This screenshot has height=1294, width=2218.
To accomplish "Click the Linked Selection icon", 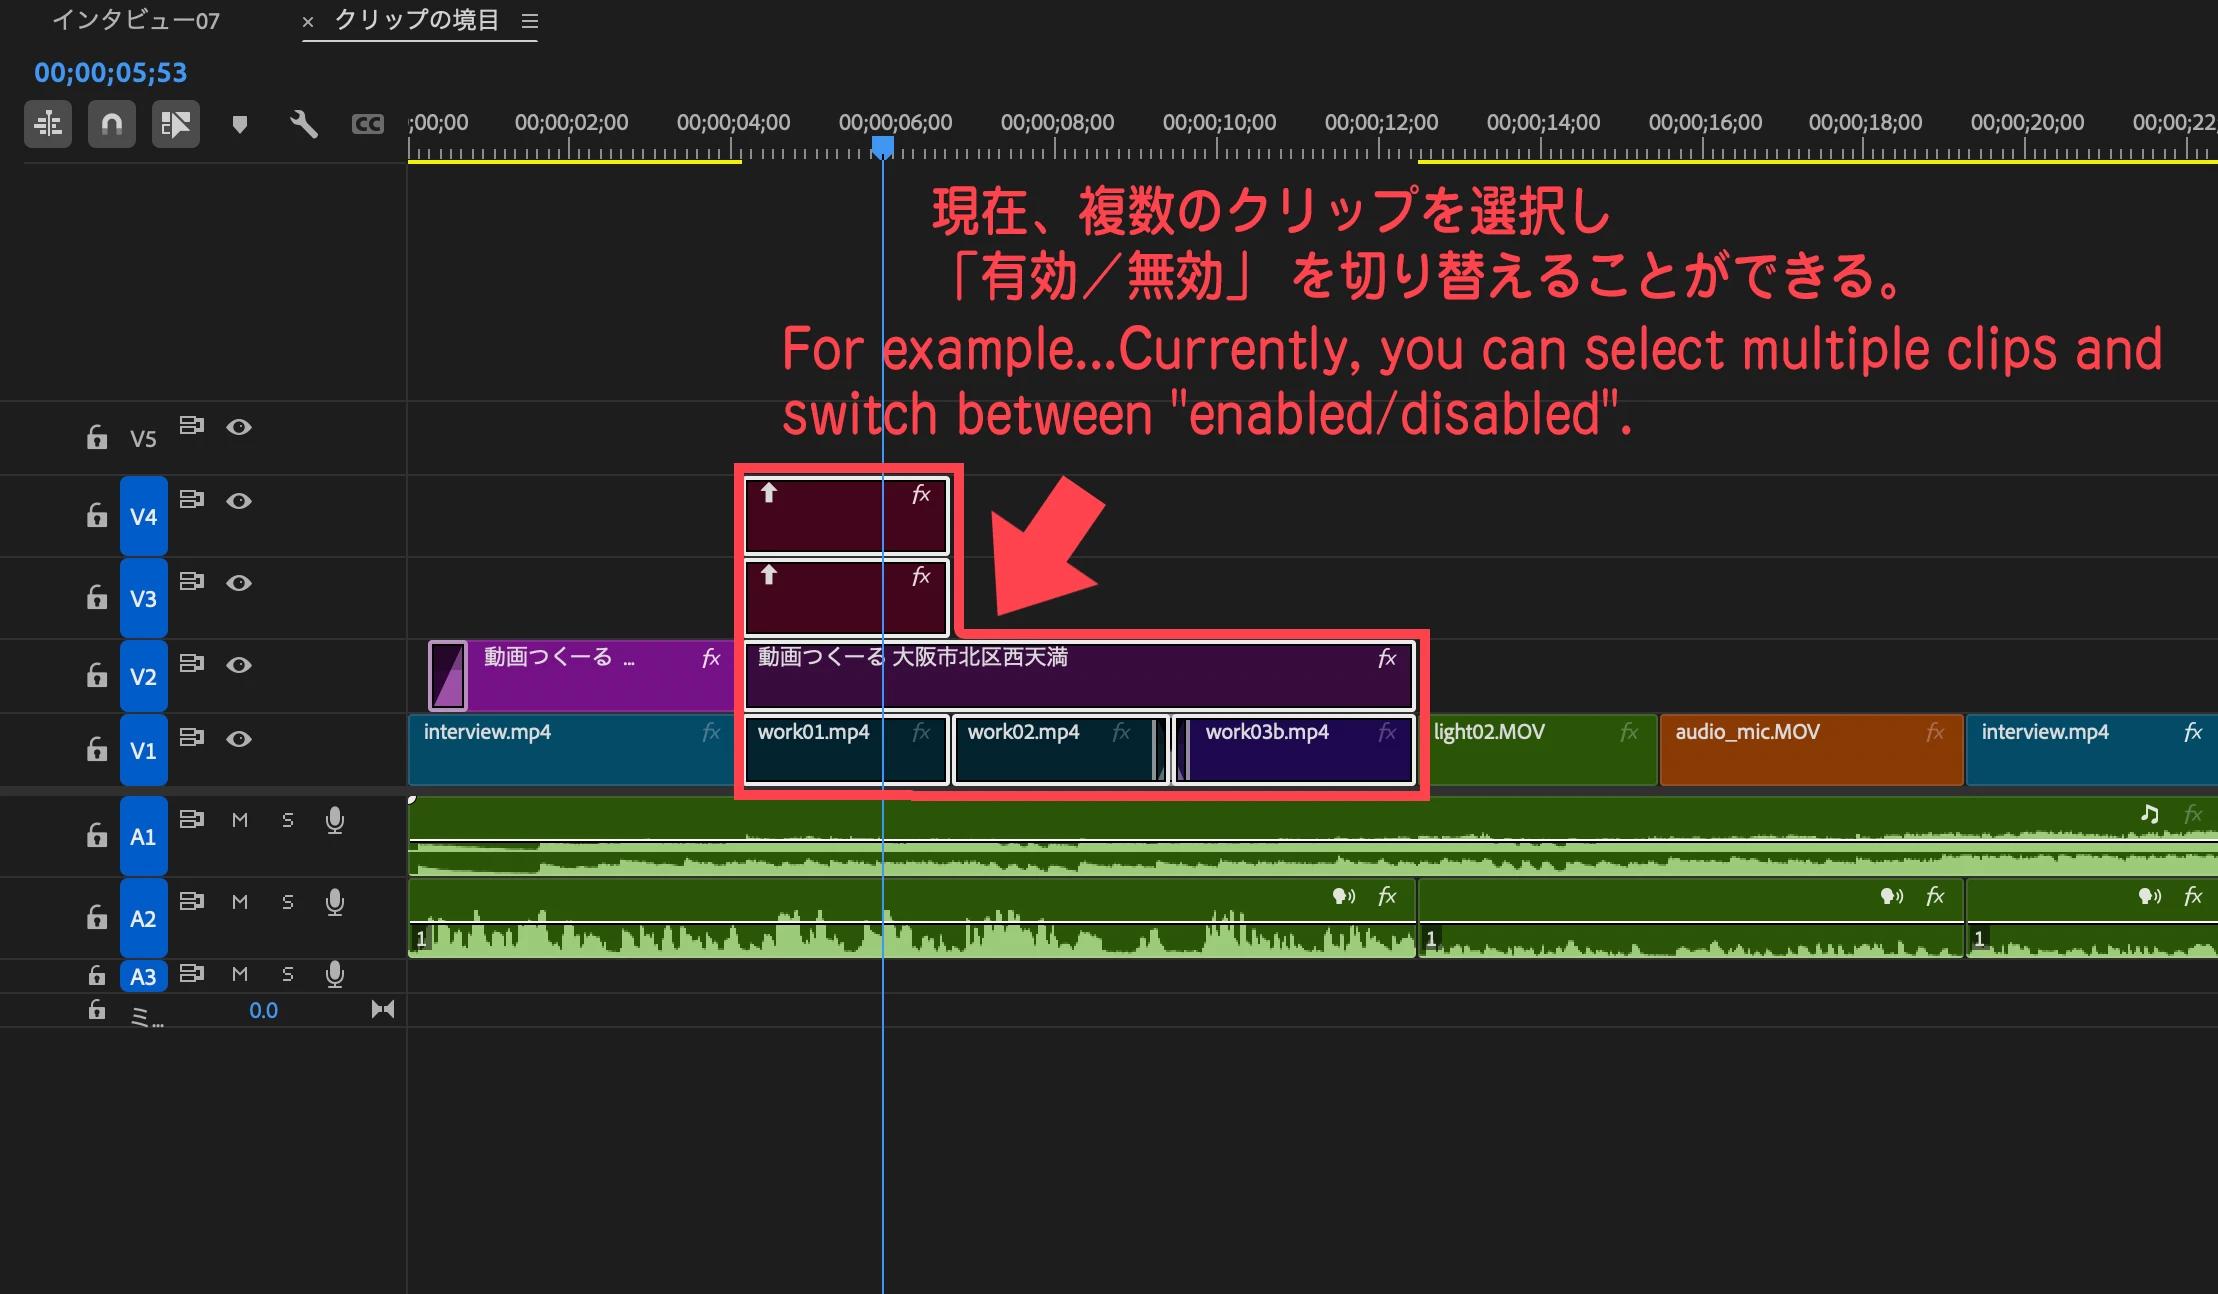I will coord(175,125).
